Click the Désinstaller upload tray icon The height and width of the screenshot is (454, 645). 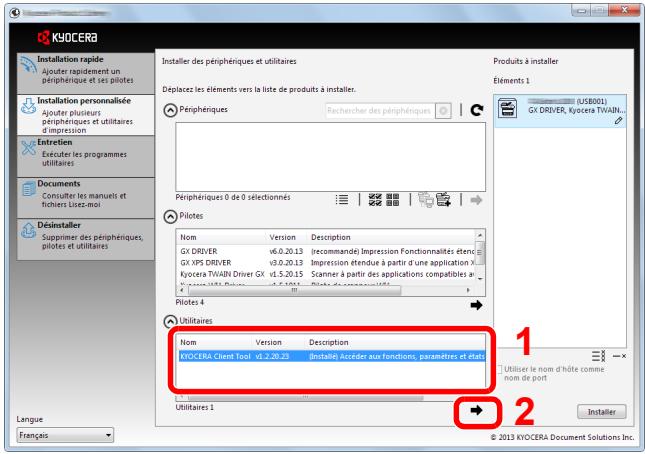tap(28, 231)
